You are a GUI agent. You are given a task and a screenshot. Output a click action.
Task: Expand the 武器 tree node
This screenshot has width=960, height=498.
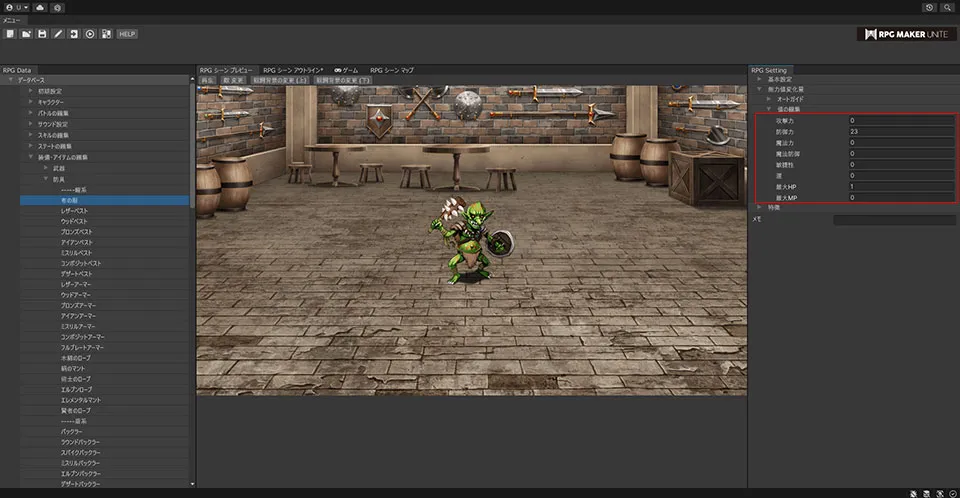pyautogui.click(x=46, y=168)
